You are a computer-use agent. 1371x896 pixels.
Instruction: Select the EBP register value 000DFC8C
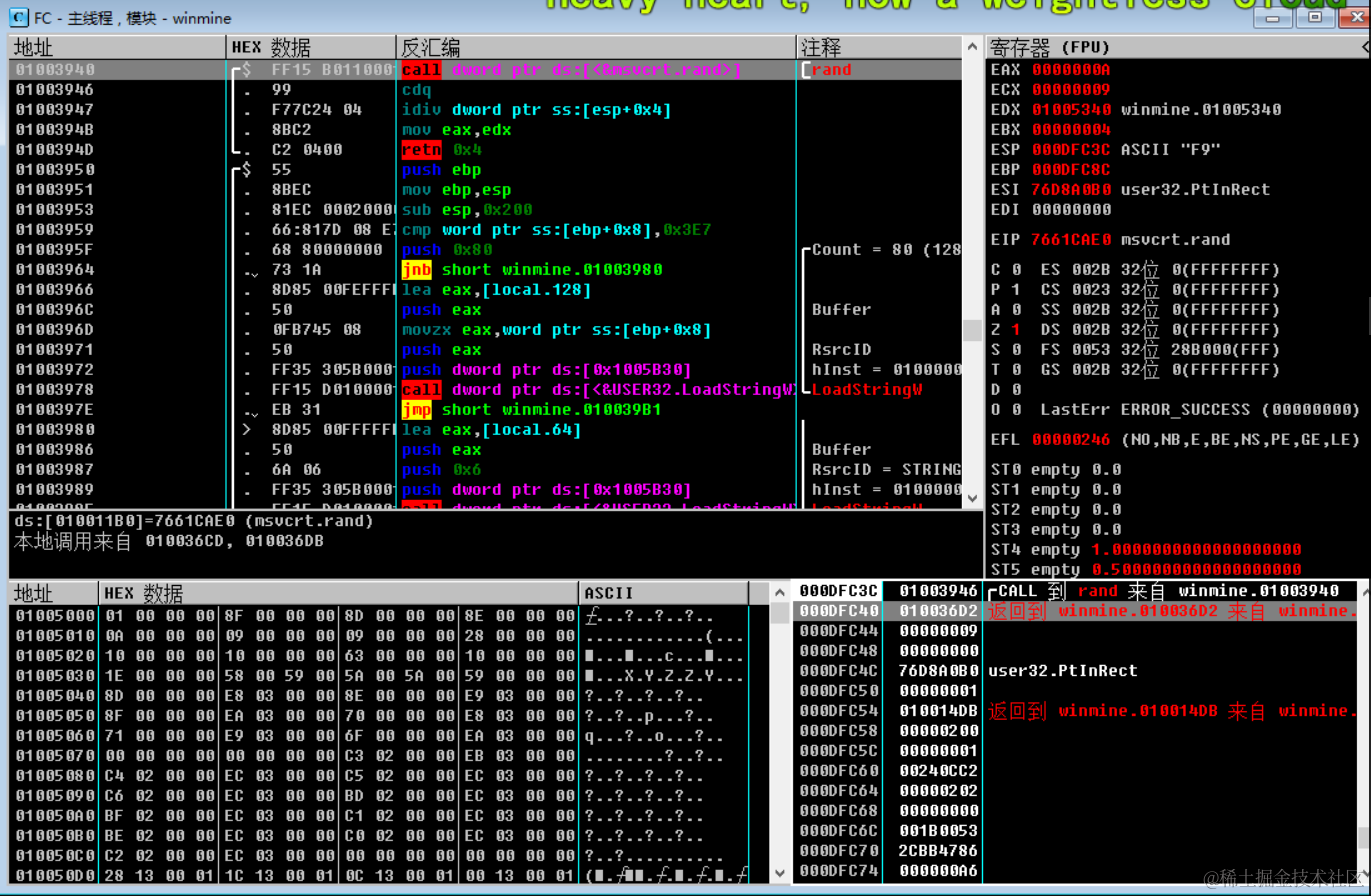click(1071, 170)
